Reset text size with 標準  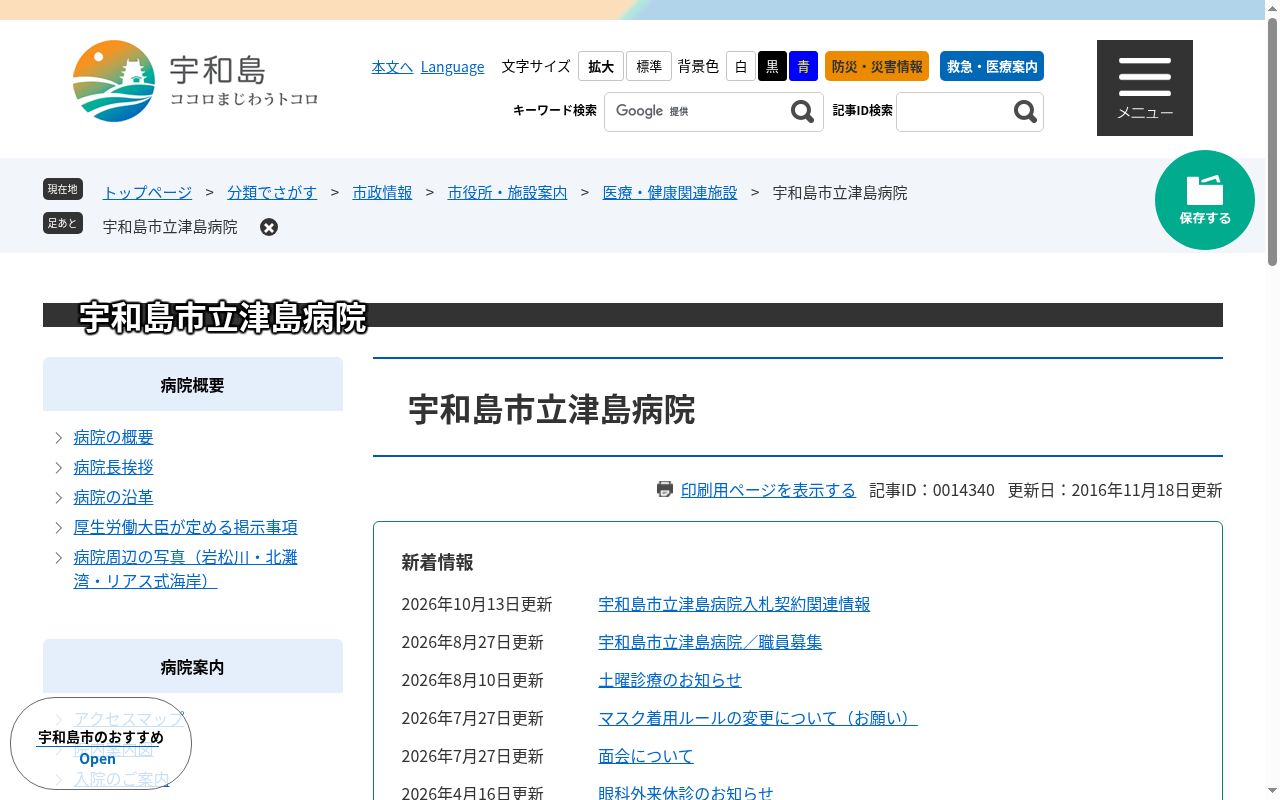[649, 67]
